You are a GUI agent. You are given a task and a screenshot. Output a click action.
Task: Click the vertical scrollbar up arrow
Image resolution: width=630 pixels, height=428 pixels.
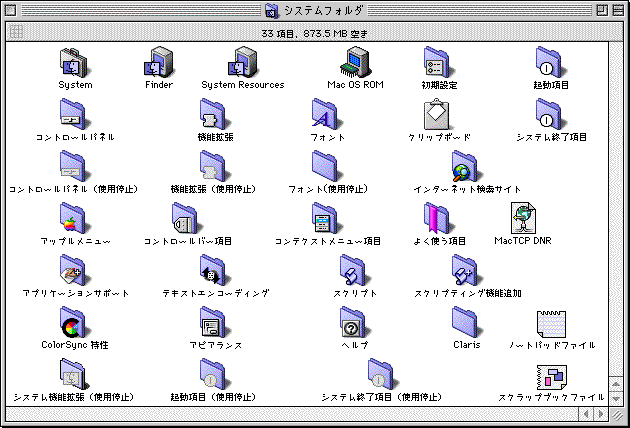pyautogui.click(x=616, y=384)
